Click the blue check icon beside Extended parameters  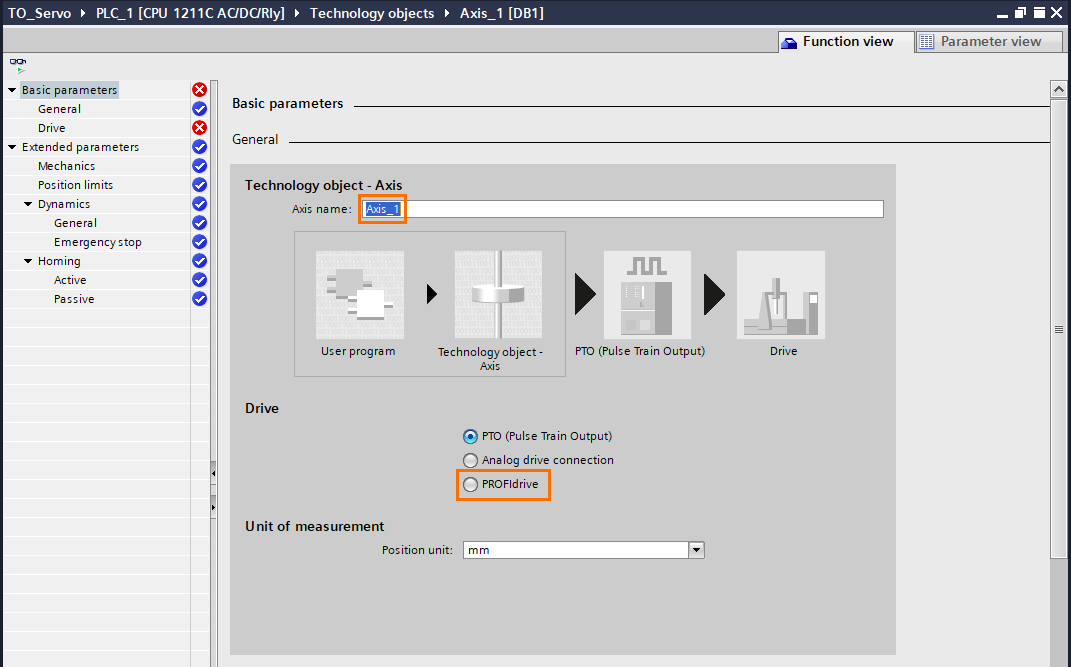(x=199, y=147)
